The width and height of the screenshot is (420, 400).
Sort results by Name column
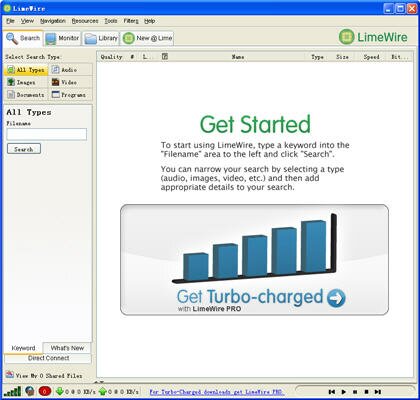tap(238, 57)
